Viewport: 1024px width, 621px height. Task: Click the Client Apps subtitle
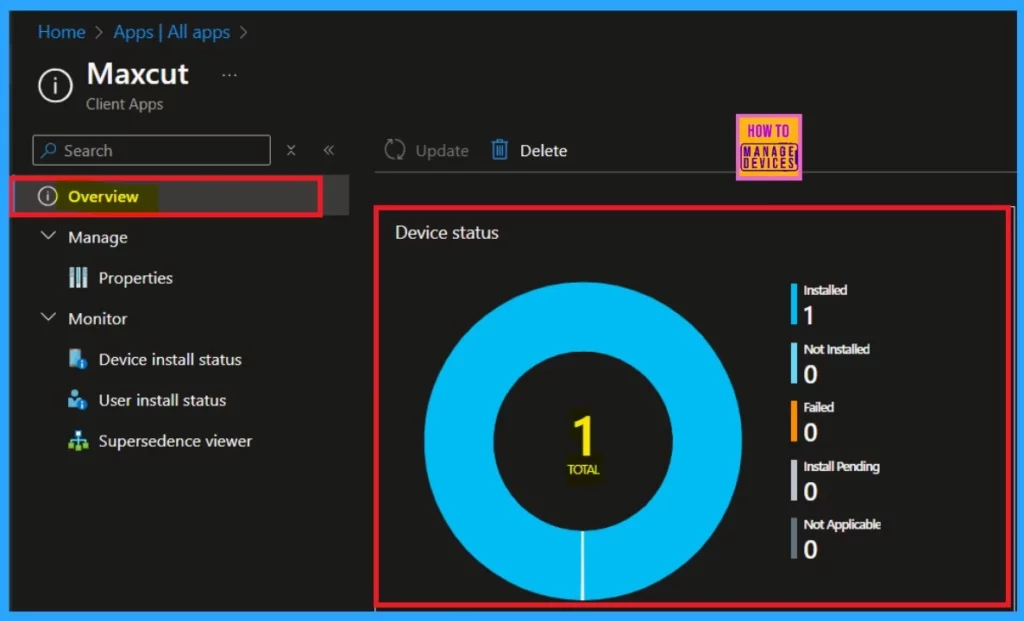click(x=125, y=104)
